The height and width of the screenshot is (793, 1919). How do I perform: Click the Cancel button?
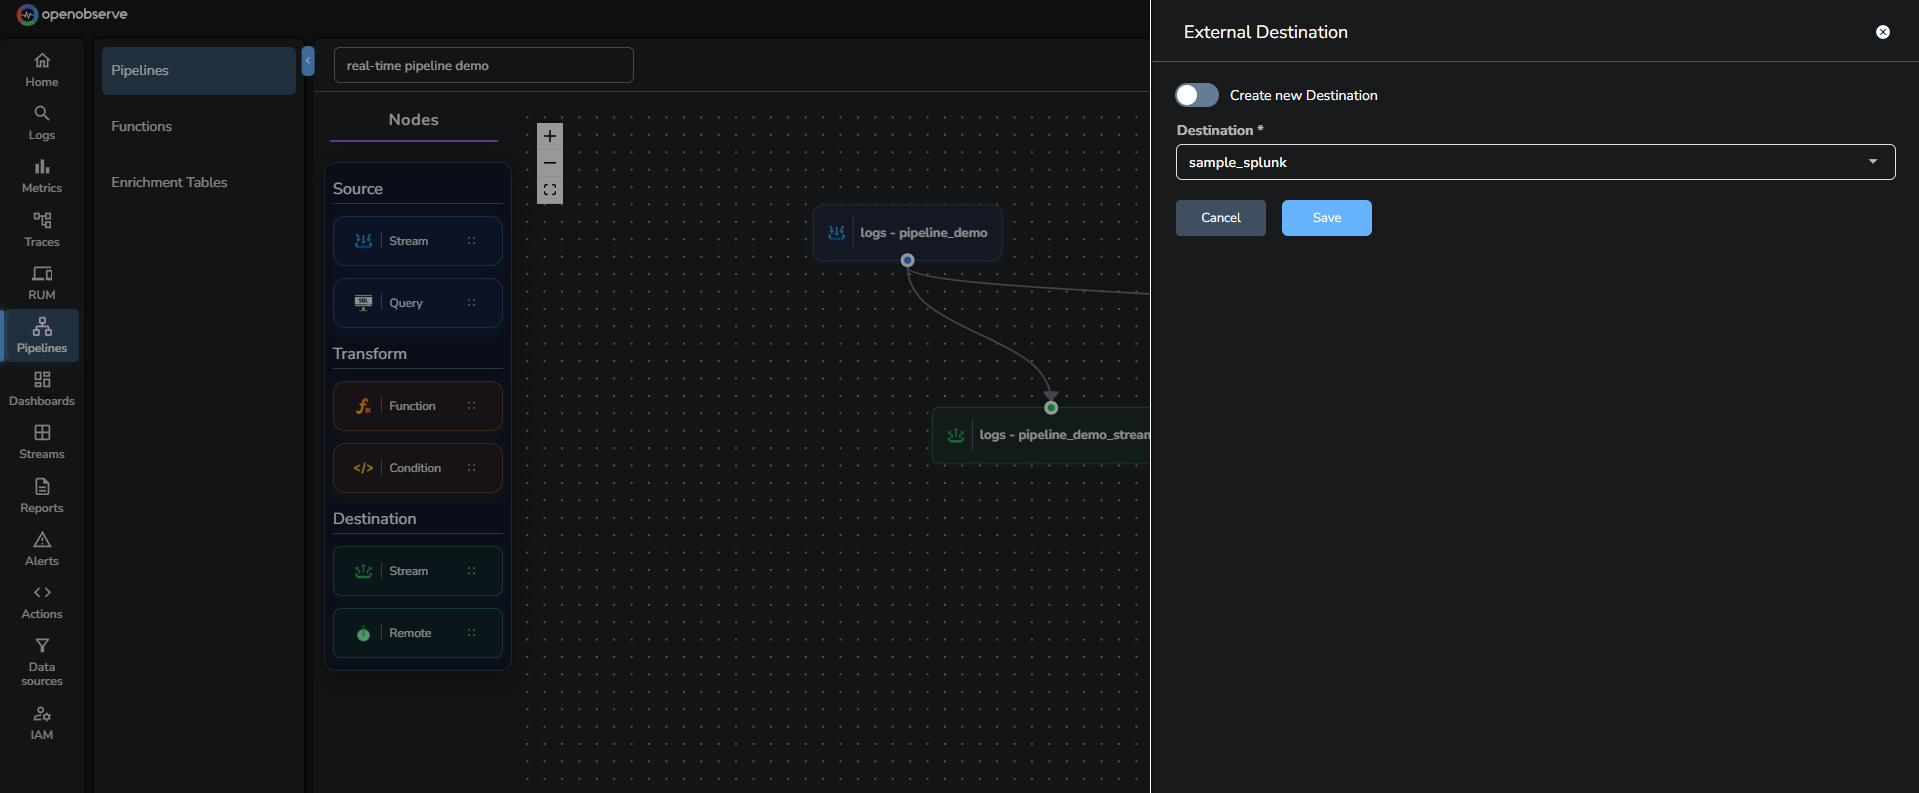click(1220, 218)
